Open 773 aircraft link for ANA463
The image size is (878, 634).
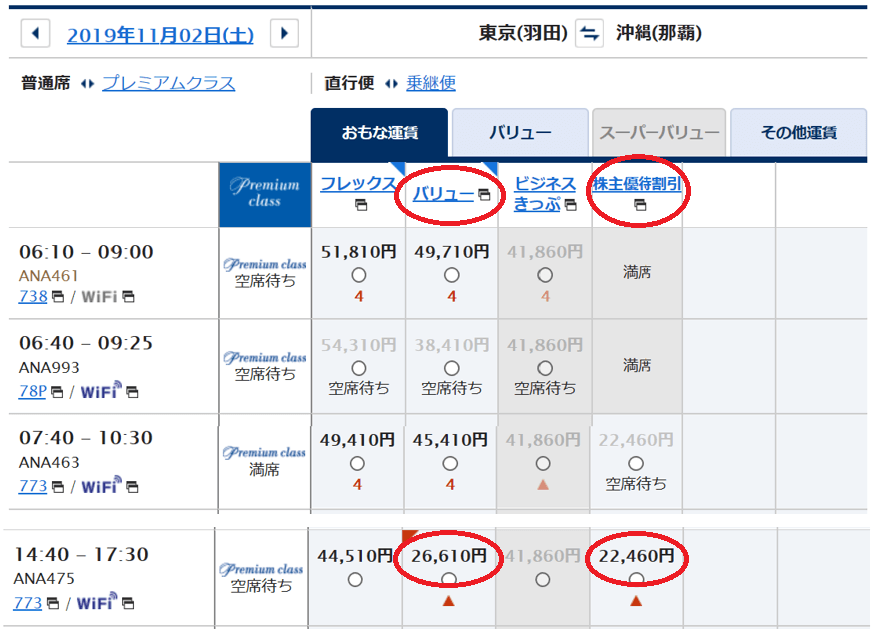pos(33,486)
